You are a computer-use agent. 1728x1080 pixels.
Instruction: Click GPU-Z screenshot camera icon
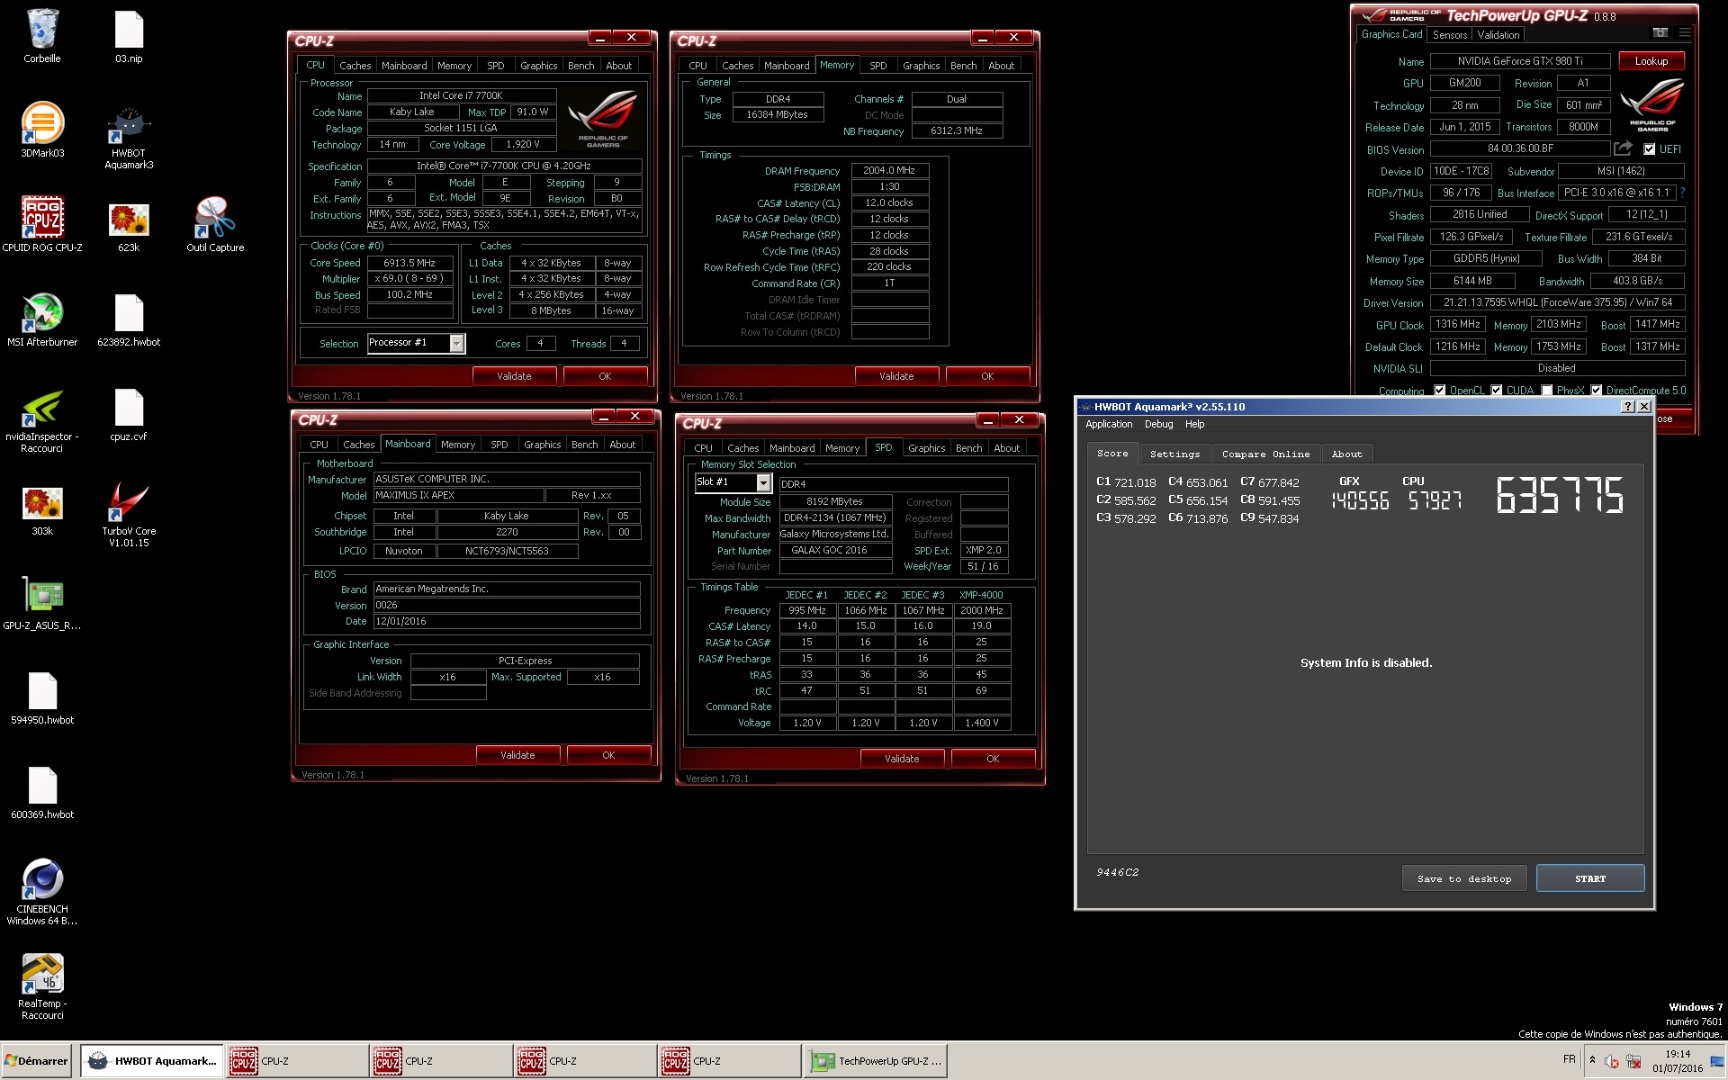click(1660, 33)
